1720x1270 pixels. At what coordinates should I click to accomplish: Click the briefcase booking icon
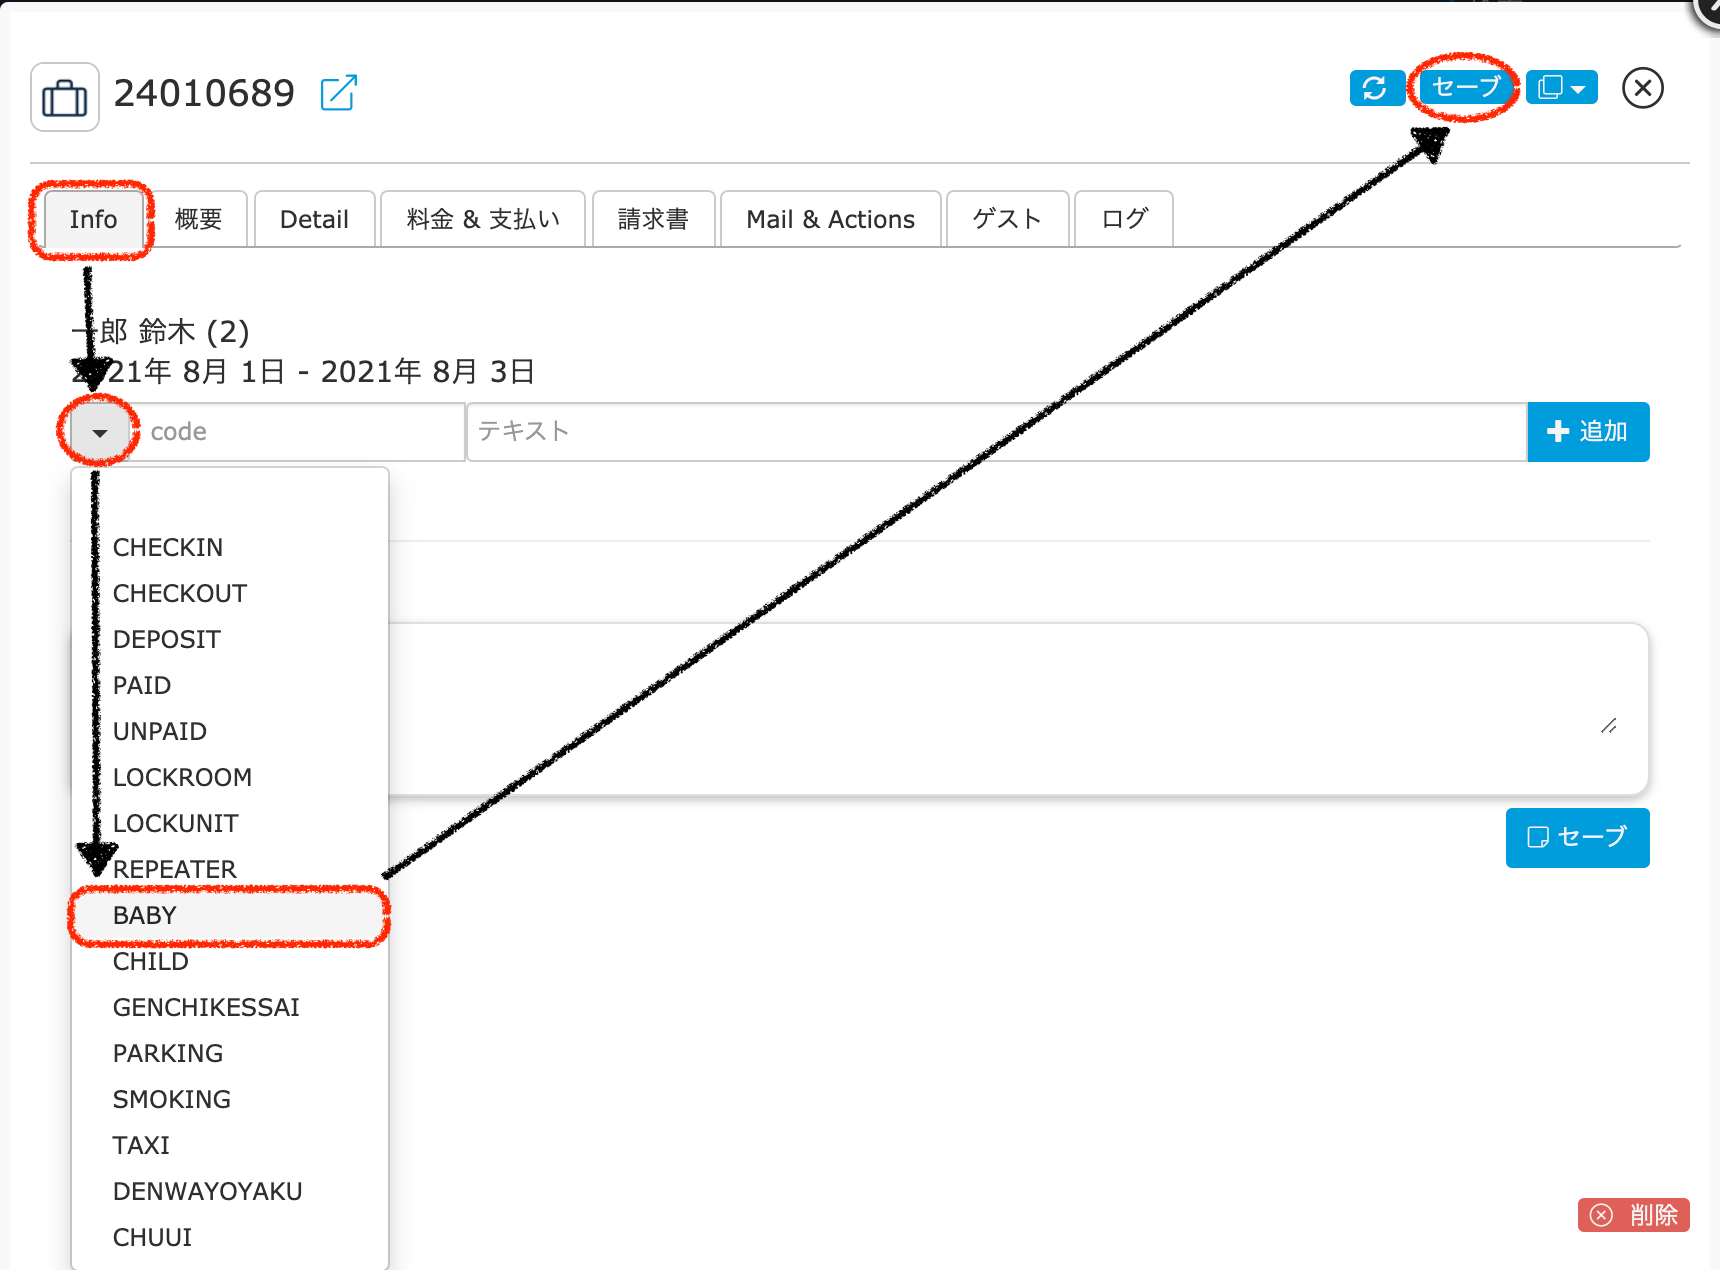click(x=65, y=98)
